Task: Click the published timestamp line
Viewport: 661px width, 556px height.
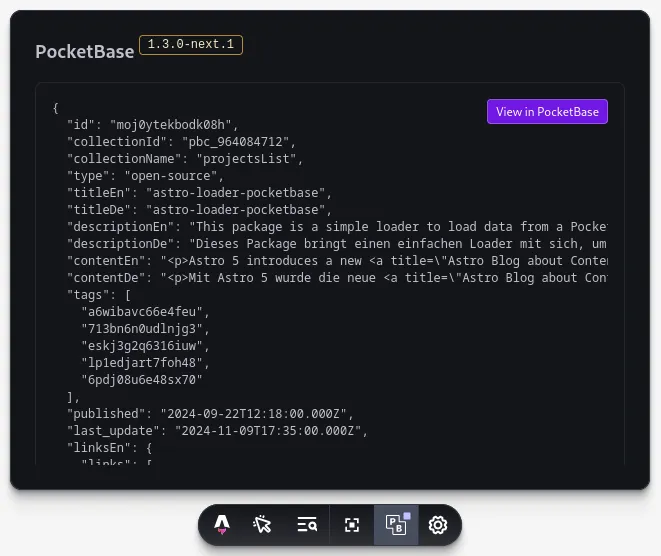Action: (x=210, y=414)
